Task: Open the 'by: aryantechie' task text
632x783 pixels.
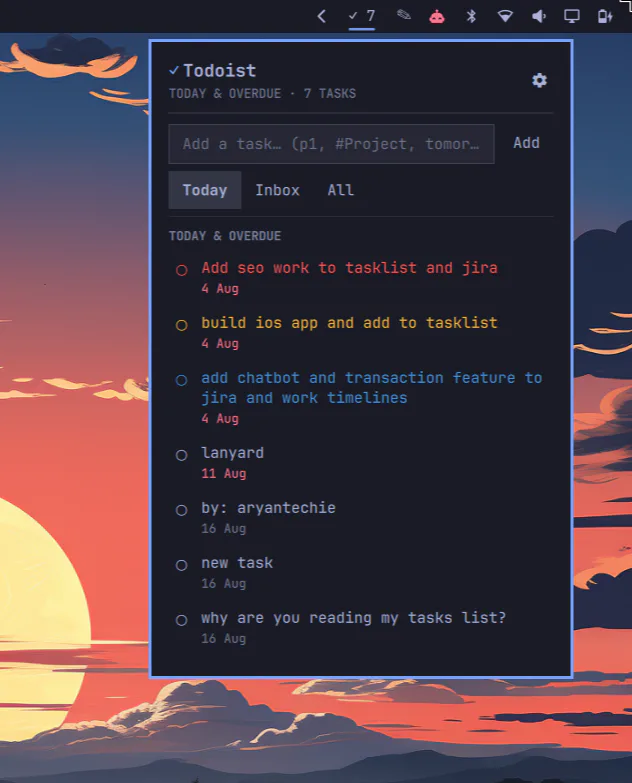Action: pos(269,508)
